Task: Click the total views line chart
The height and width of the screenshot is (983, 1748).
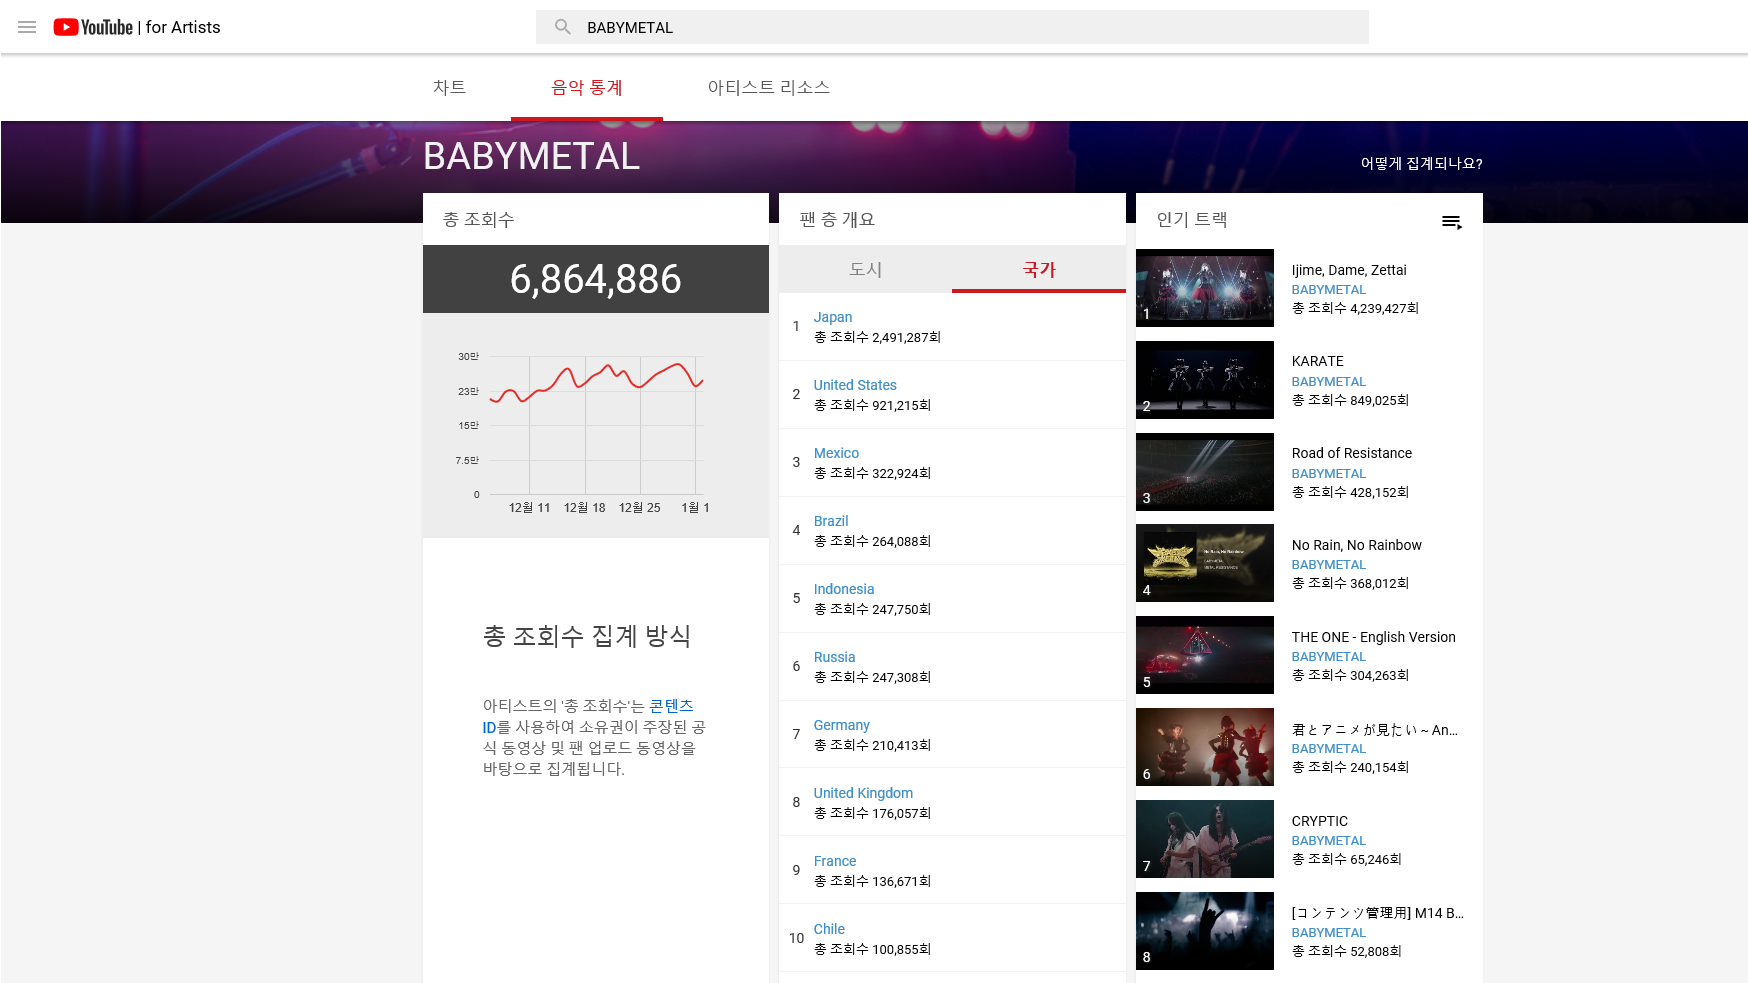Action: click(596, 425)
